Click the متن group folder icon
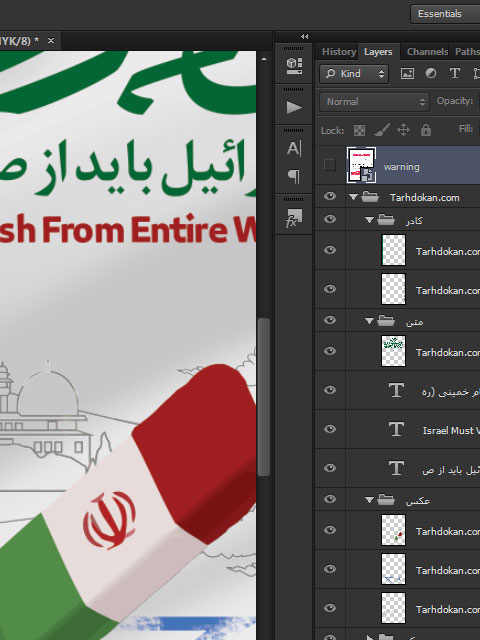This screenshot has width=480, height=640. pyautogui.click(x=386, y=321)
